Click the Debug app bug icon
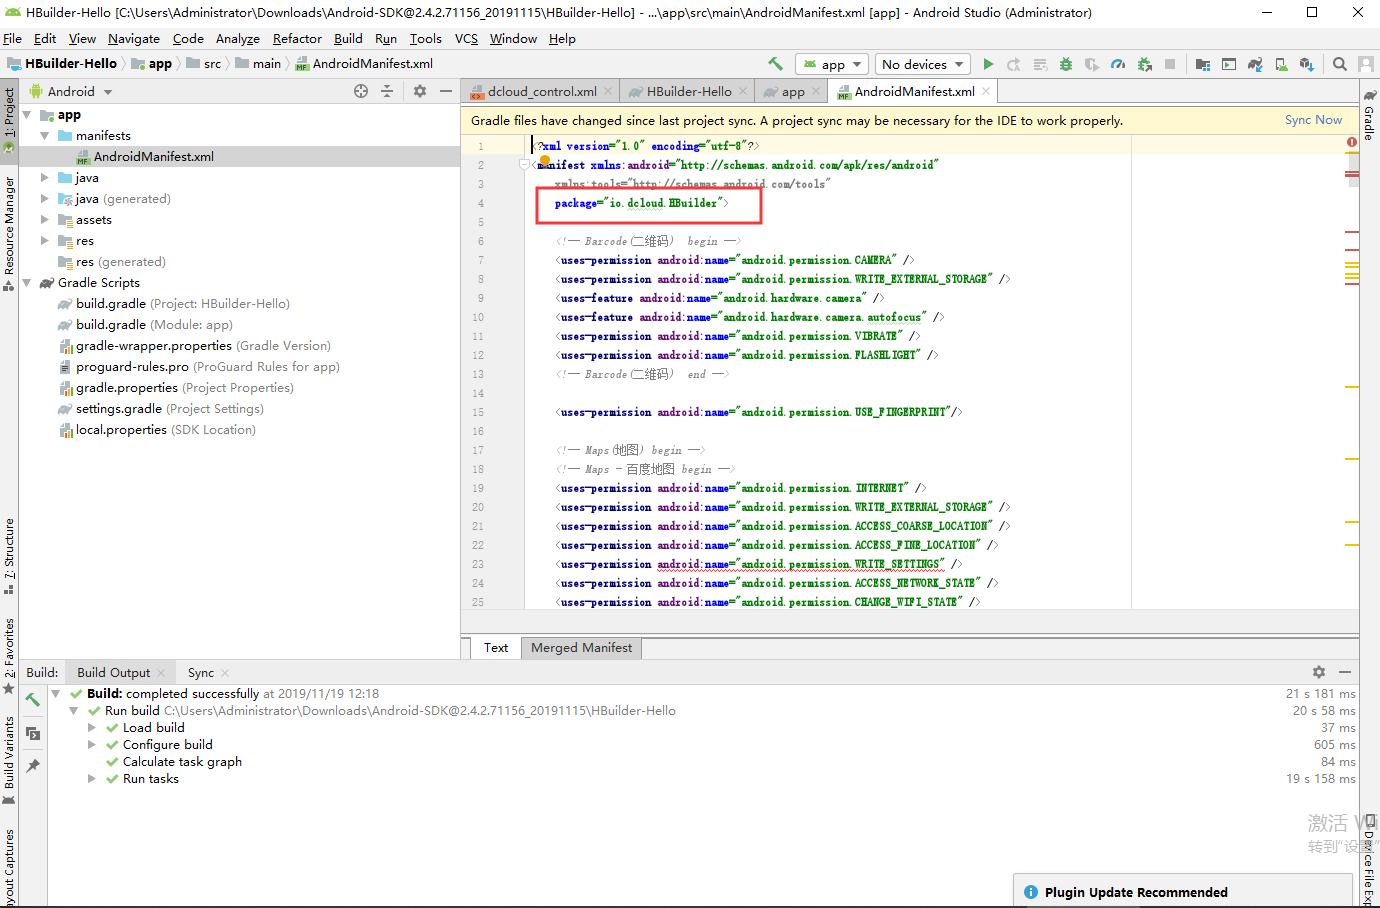Image resolution: width=1380 pixels, height=908 pixels. pos(1066,64)
